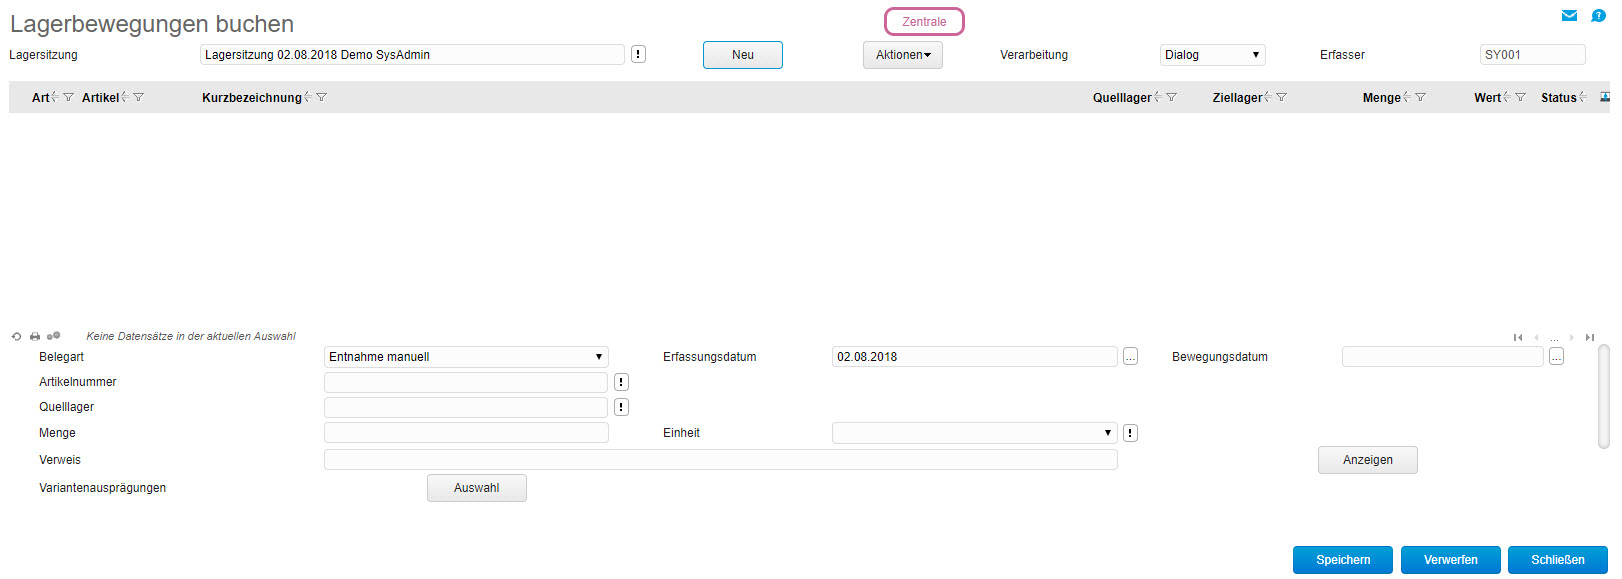Viewport: 1622px width, 579px height.
Task: Filter the Artikel column
Action: (x=138, y=97)
